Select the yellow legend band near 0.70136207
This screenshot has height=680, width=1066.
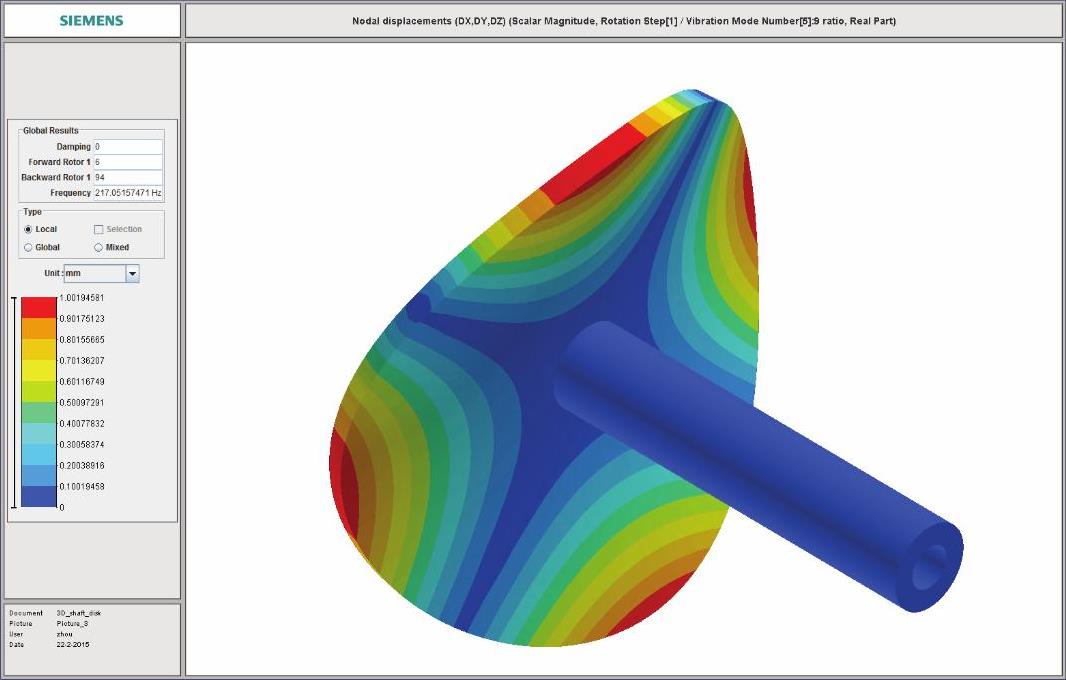[39, 370]
